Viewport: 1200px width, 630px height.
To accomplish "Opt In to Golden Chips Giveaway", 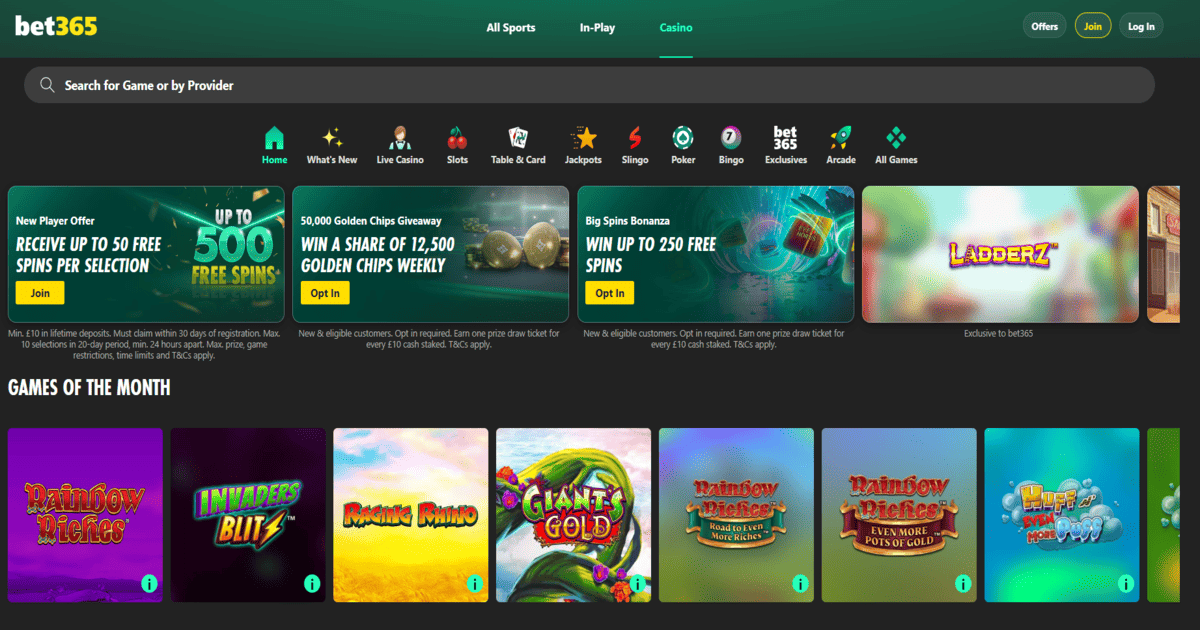I will coord(325,293).
